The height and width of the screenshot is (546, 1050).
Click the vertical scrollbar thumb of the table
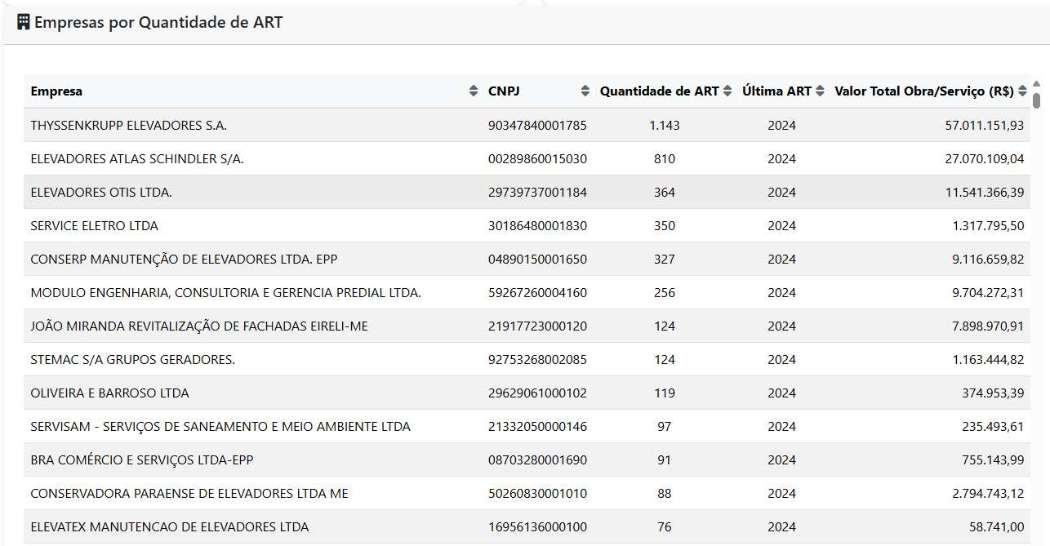coord(1037,100)
